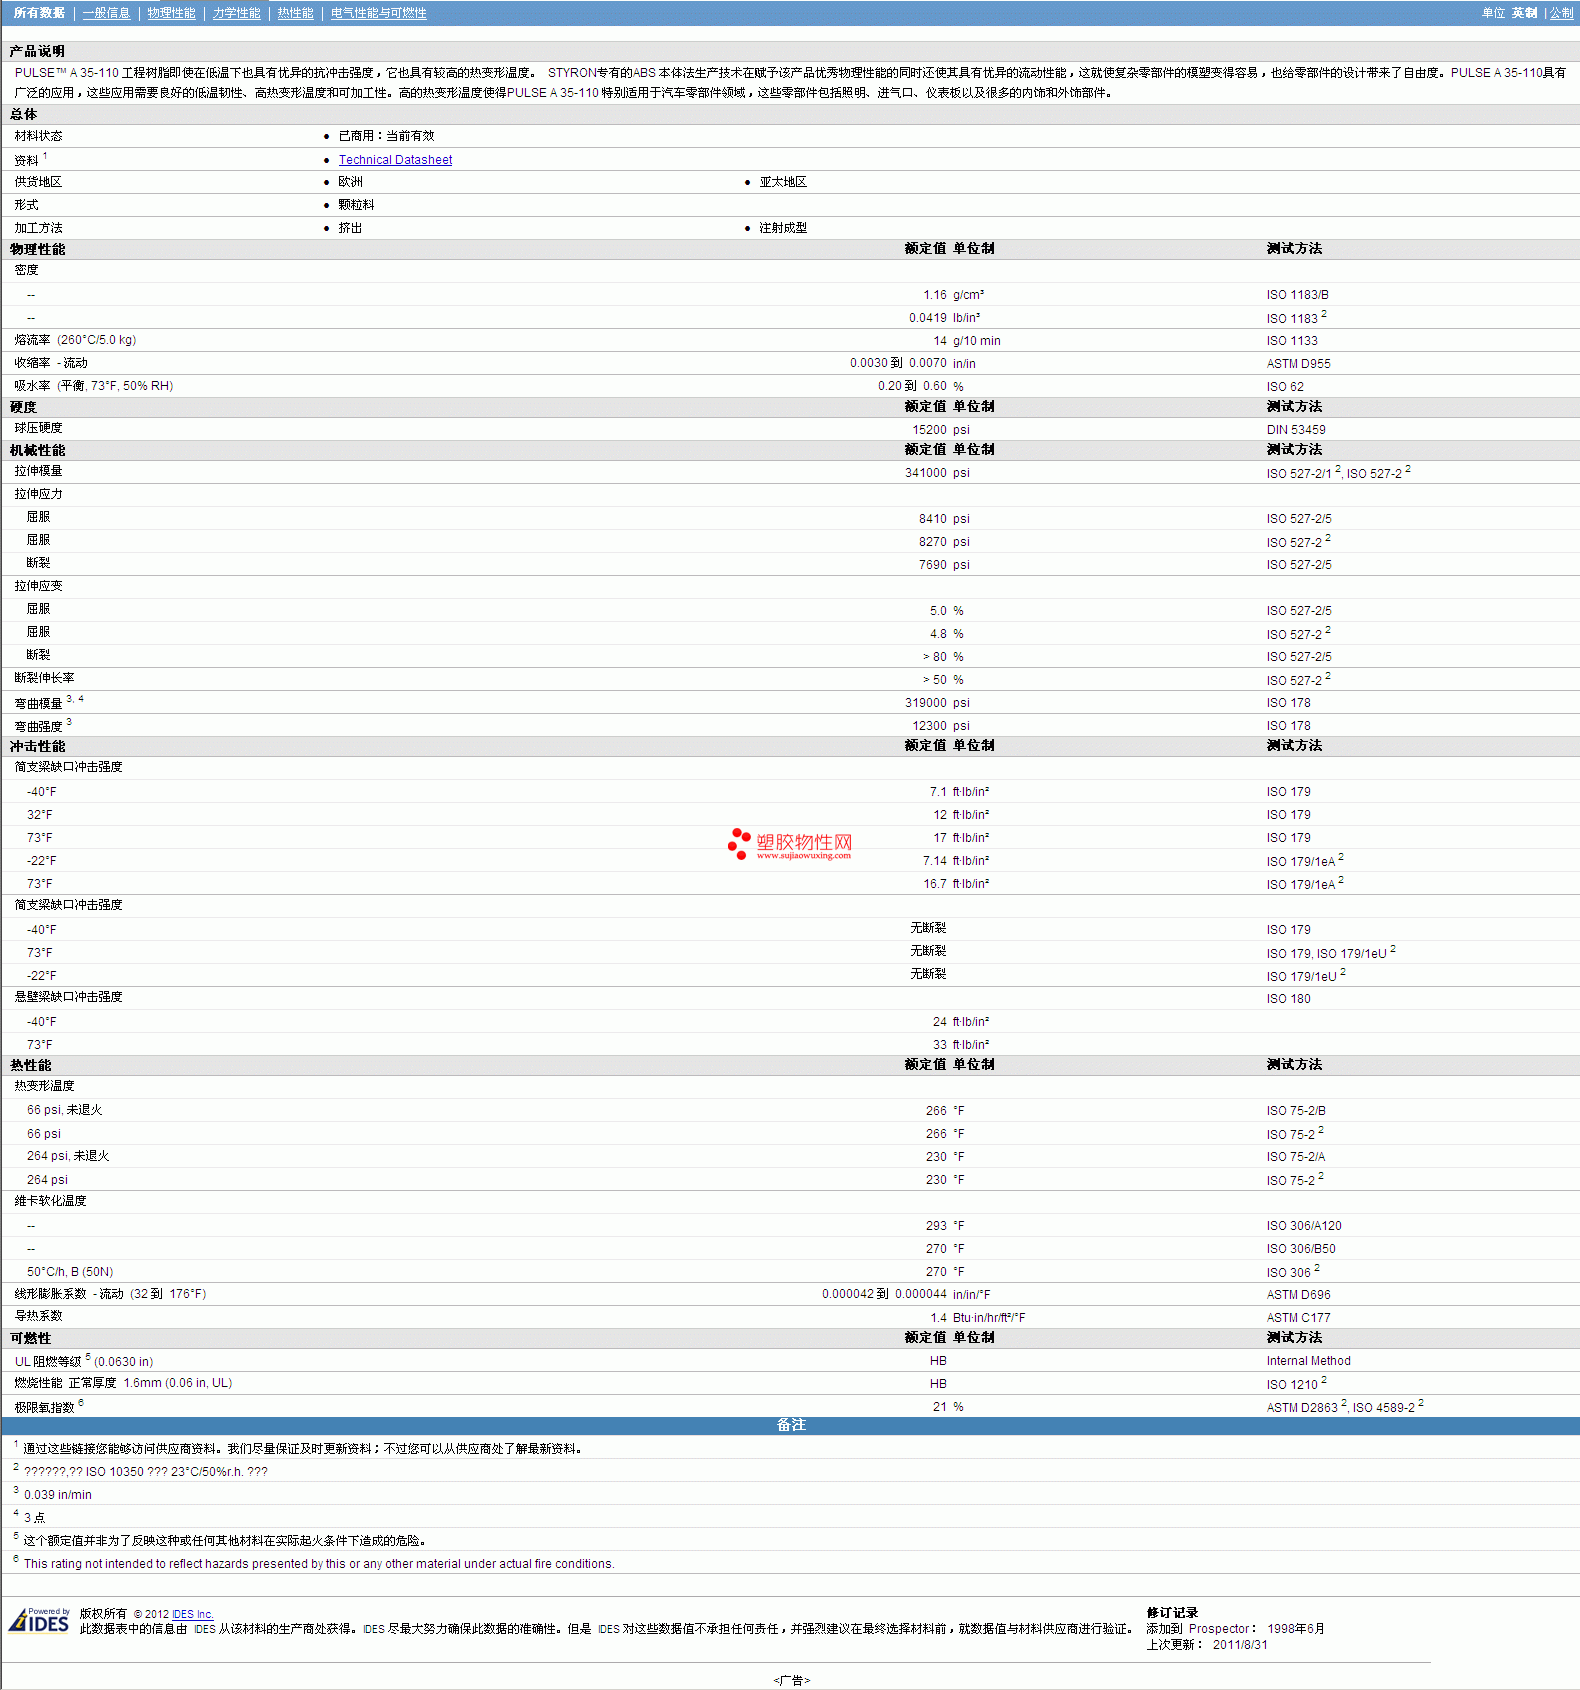Click the ISO 180 test method
Screen dimensions: 1580x1690
(1288, 999)
